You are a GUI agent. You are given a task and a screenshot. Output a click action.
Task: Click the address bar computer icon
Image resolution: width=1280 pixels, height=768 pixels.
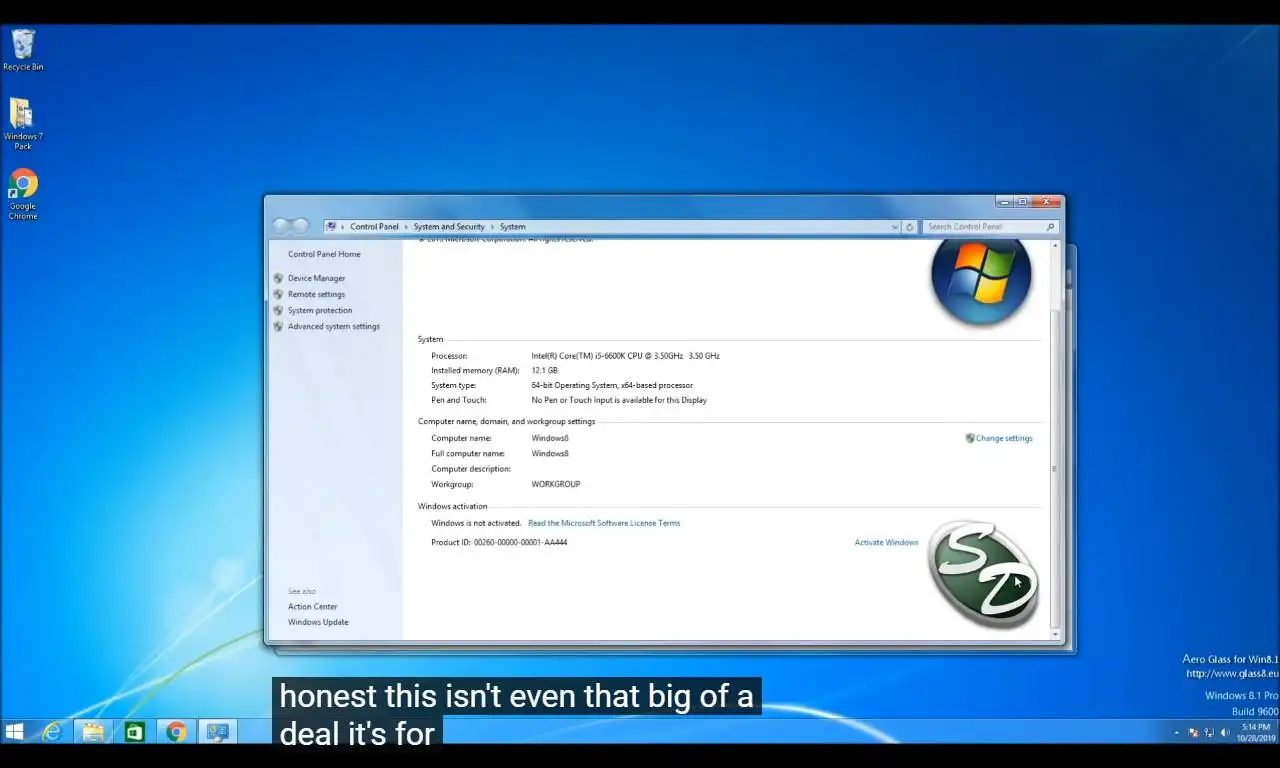tap(331, 227)
